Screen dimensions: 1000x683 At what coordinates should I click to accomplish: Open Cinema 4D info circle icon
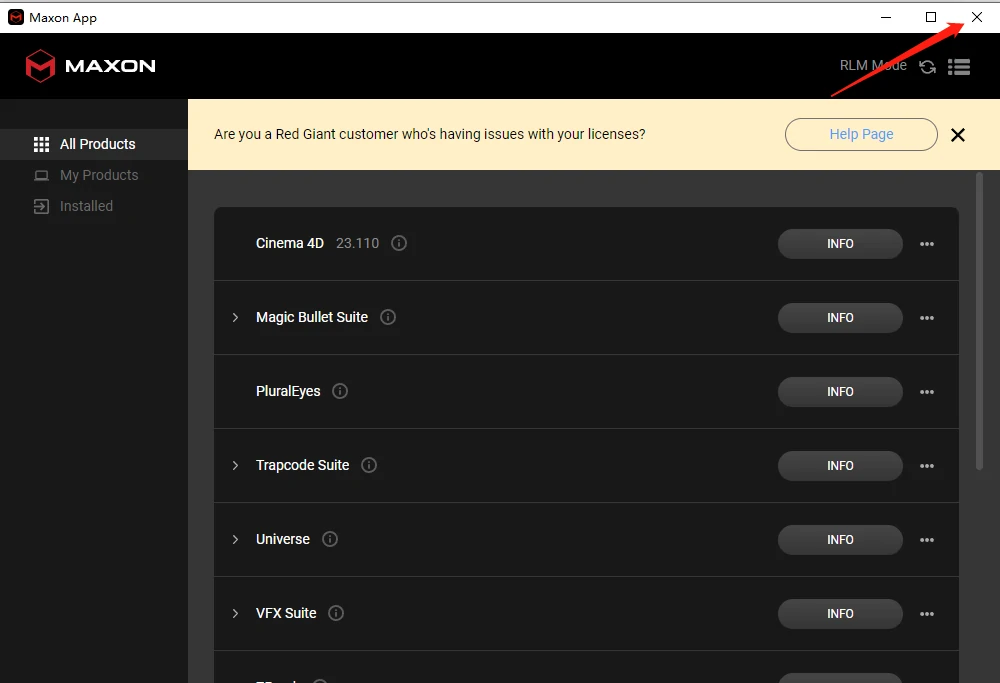coord(399,243)
